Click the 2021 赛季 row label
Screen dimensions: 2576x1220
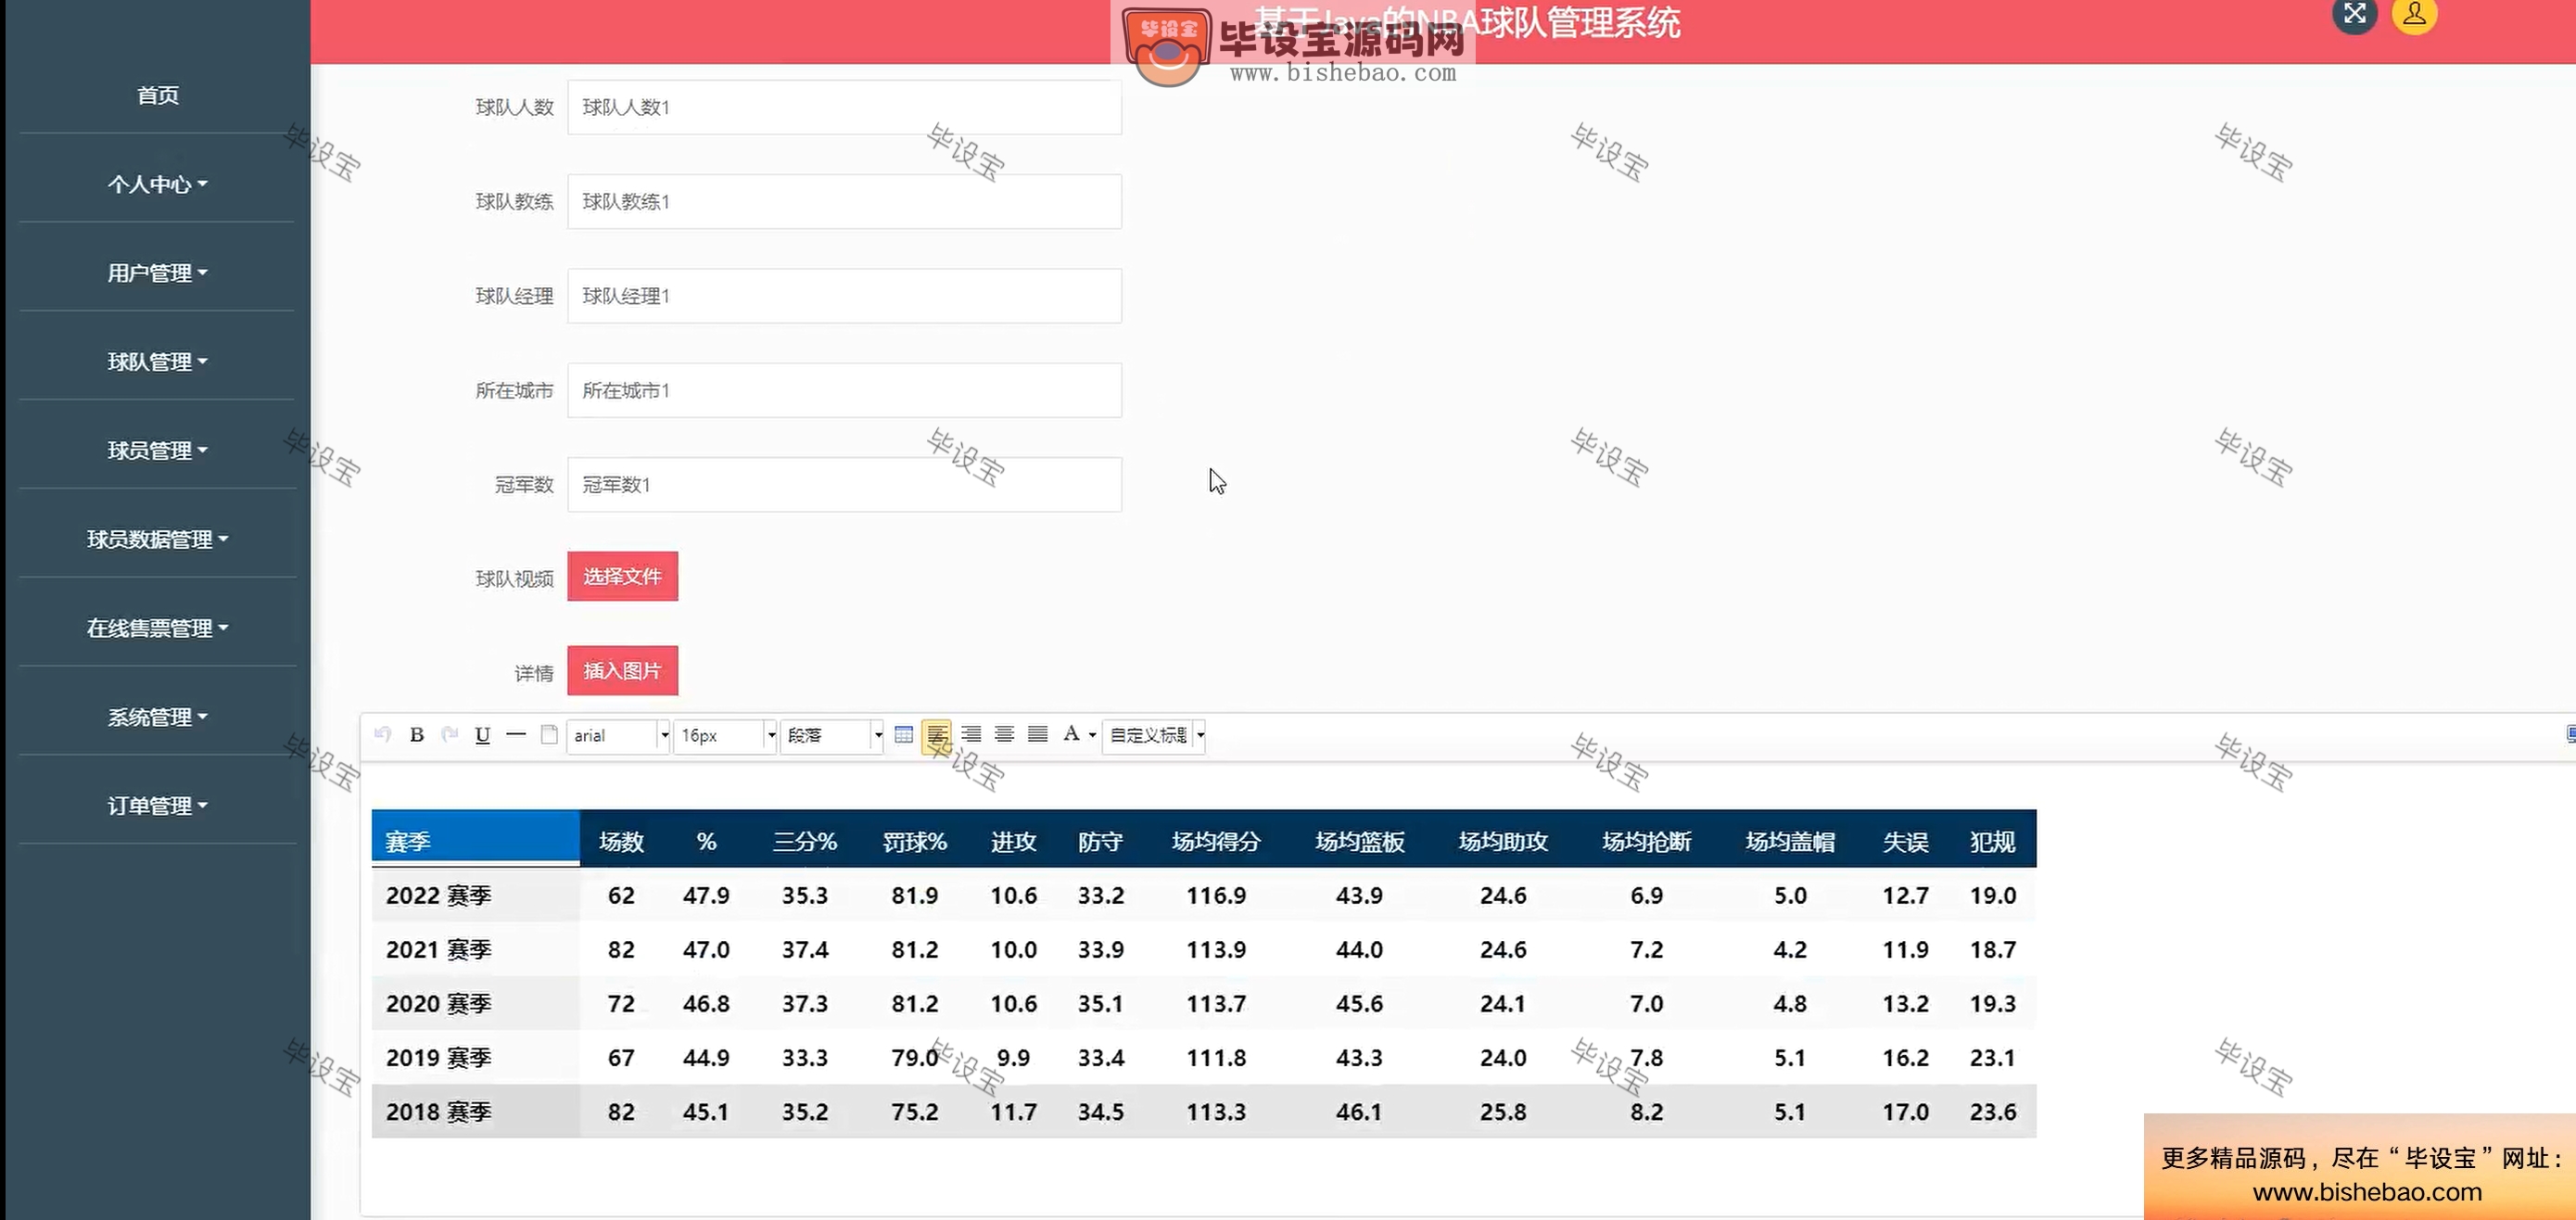coord(438,950)
